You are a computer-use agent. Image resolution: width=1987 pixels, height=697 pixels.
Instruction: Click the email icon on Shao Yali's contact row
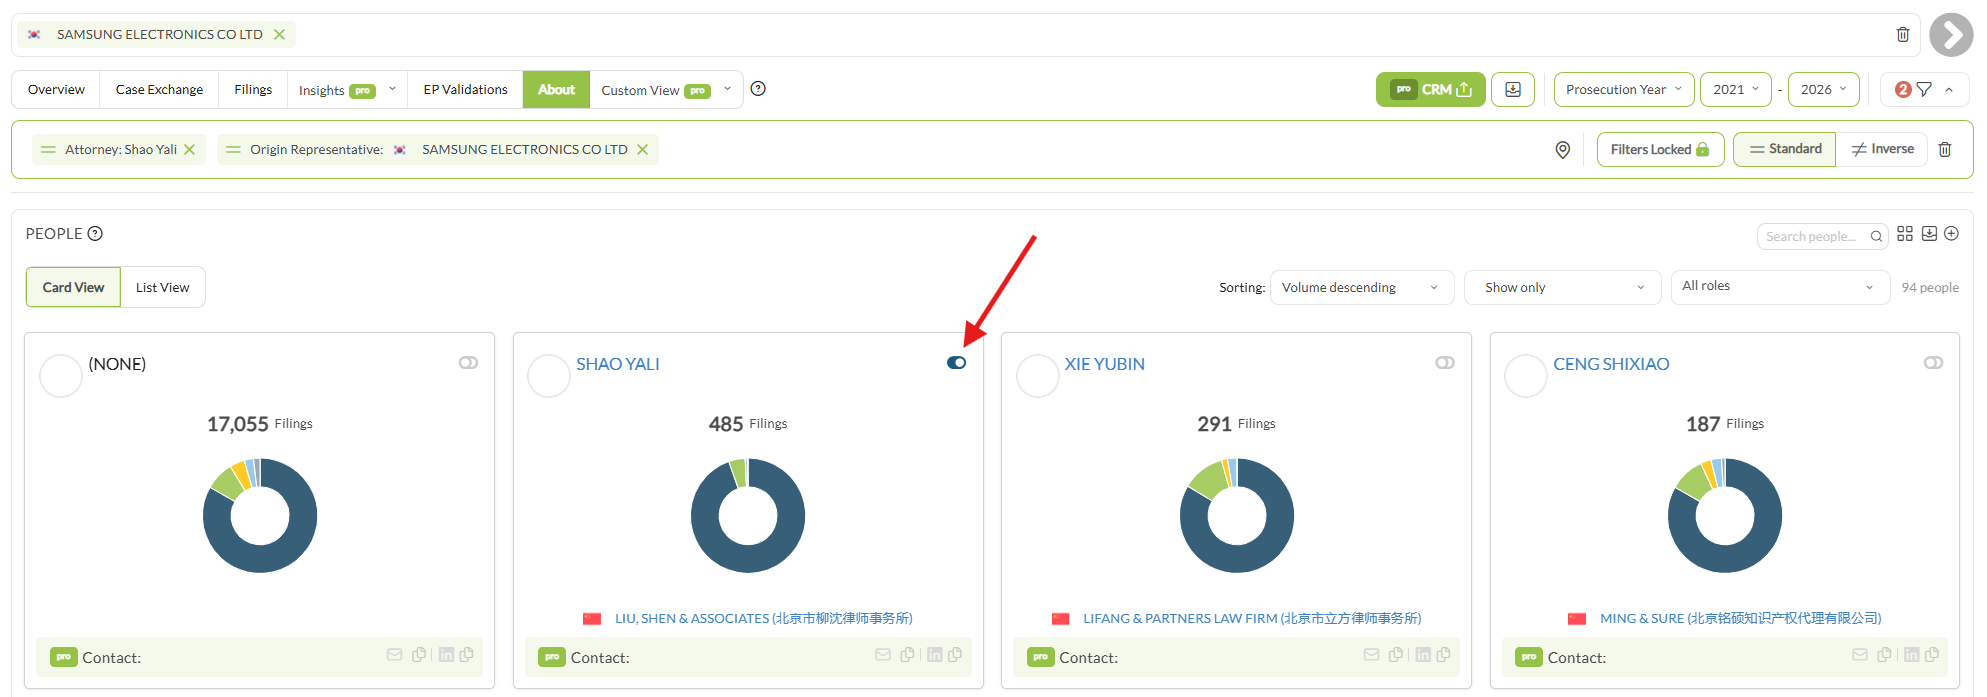[x=883, y=655]
